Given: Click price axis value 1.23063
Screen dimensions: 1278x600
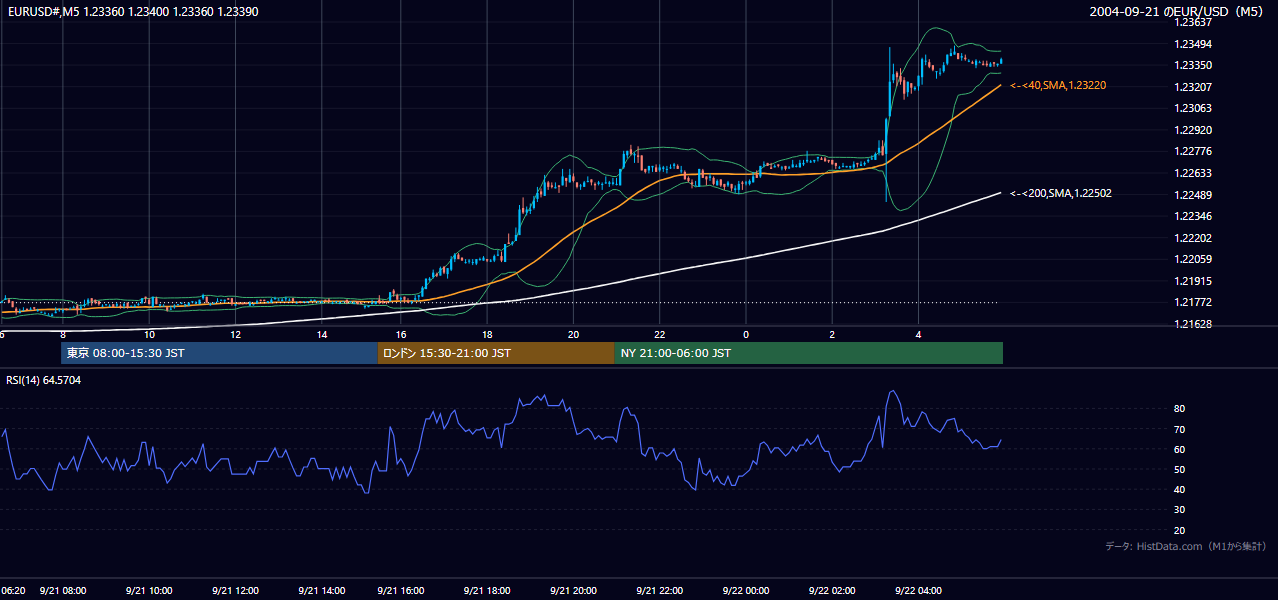Looking at the screenshot, I should tap(1193, 108).
